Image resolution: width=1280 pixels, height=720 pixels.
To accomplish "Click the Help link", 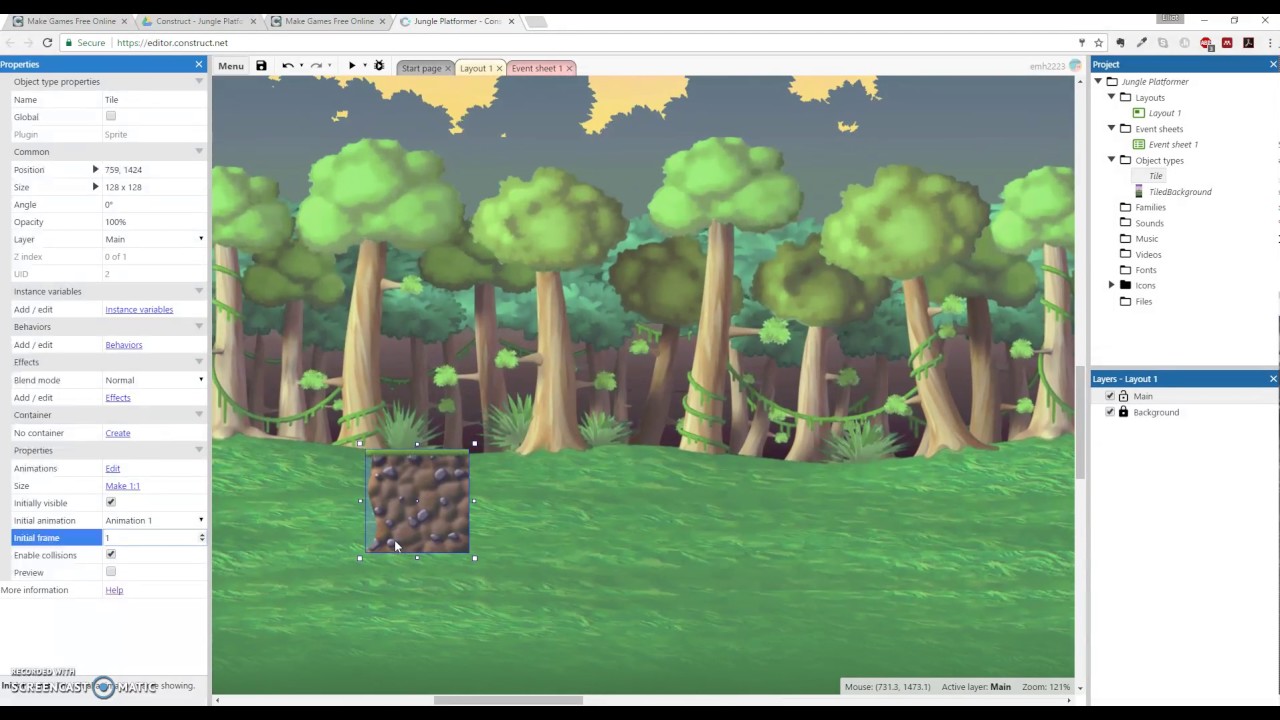I will [114, 590].
